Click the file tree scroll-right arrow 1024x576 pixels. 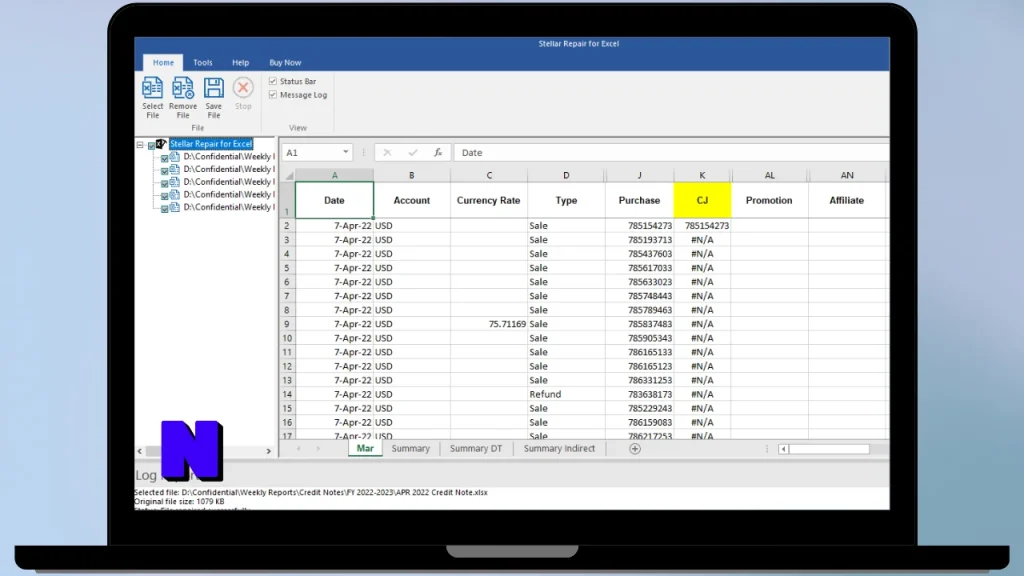[x=268, y=451]
